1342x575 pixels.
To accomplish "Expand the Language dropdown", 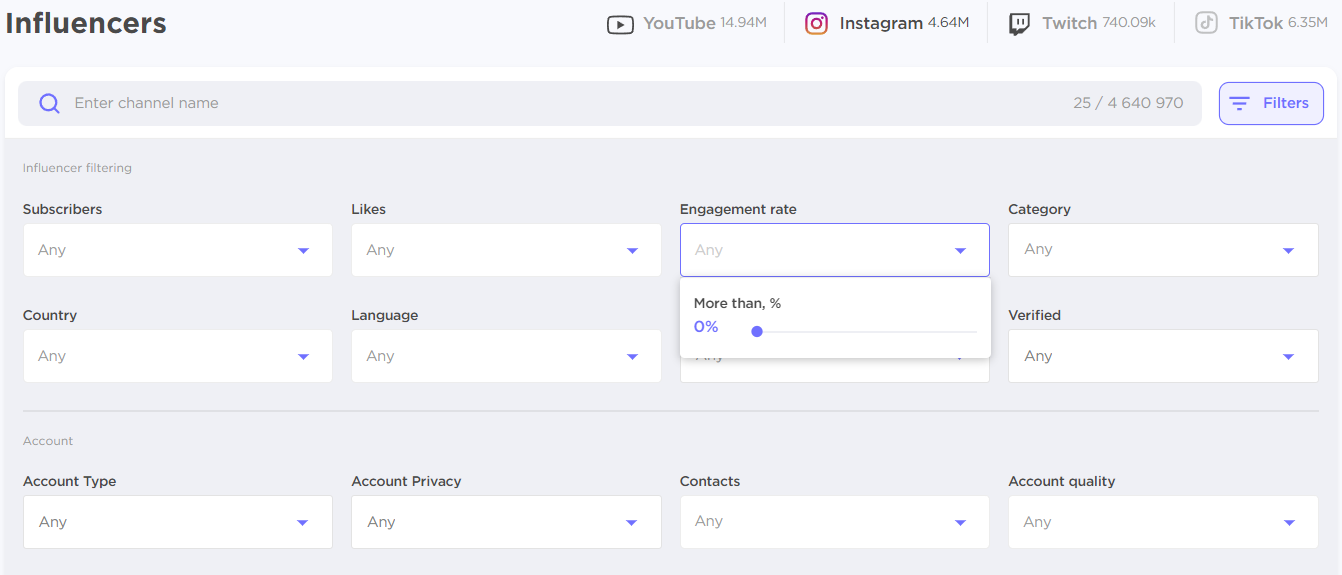I will tap(506, 356).
